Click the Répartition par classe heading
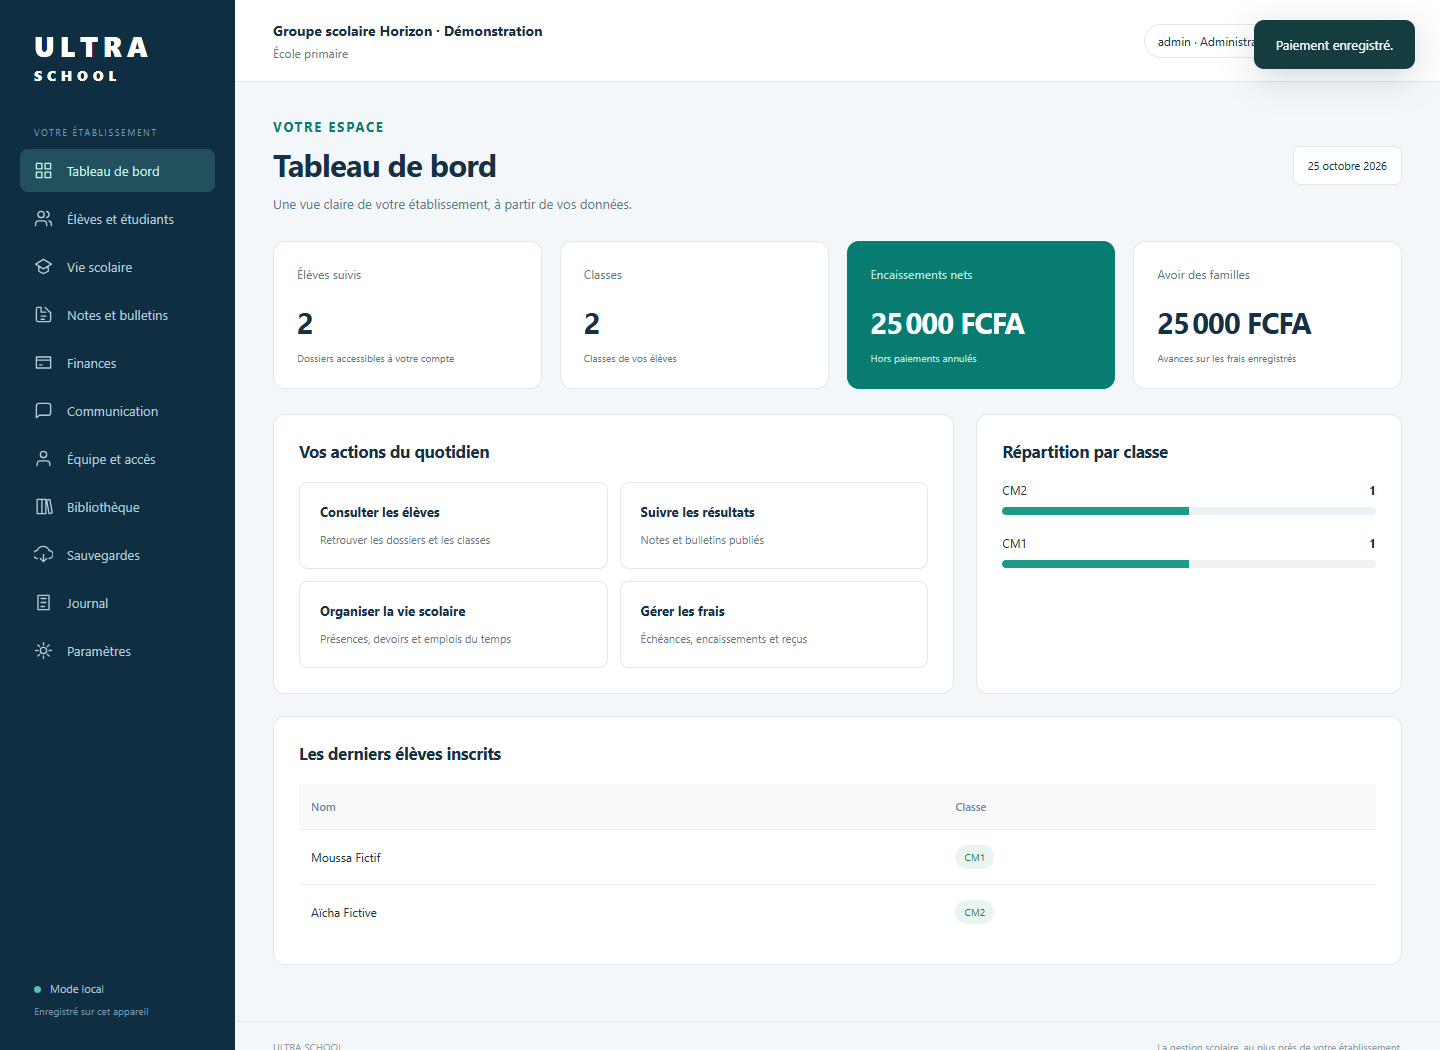This screenshot has height=1050, width=1440. [x=1085, y=452]
